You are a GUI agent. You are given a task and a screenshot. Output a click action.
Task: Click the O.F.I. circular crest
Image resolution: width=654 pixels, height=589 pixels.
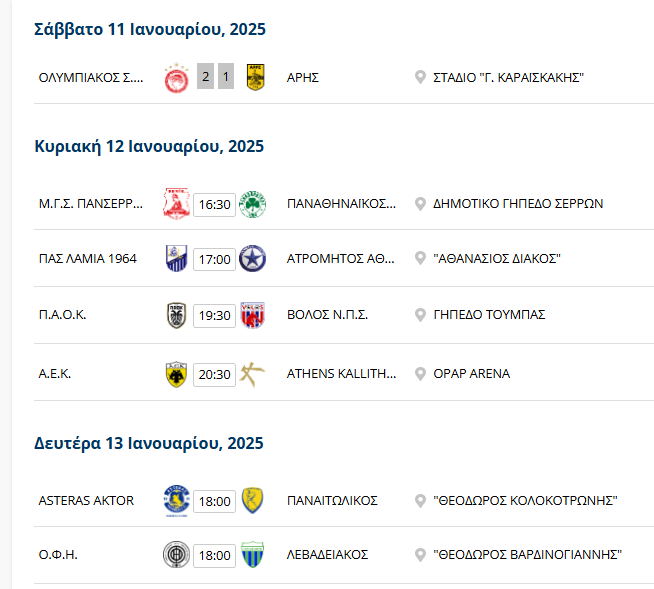176,555
